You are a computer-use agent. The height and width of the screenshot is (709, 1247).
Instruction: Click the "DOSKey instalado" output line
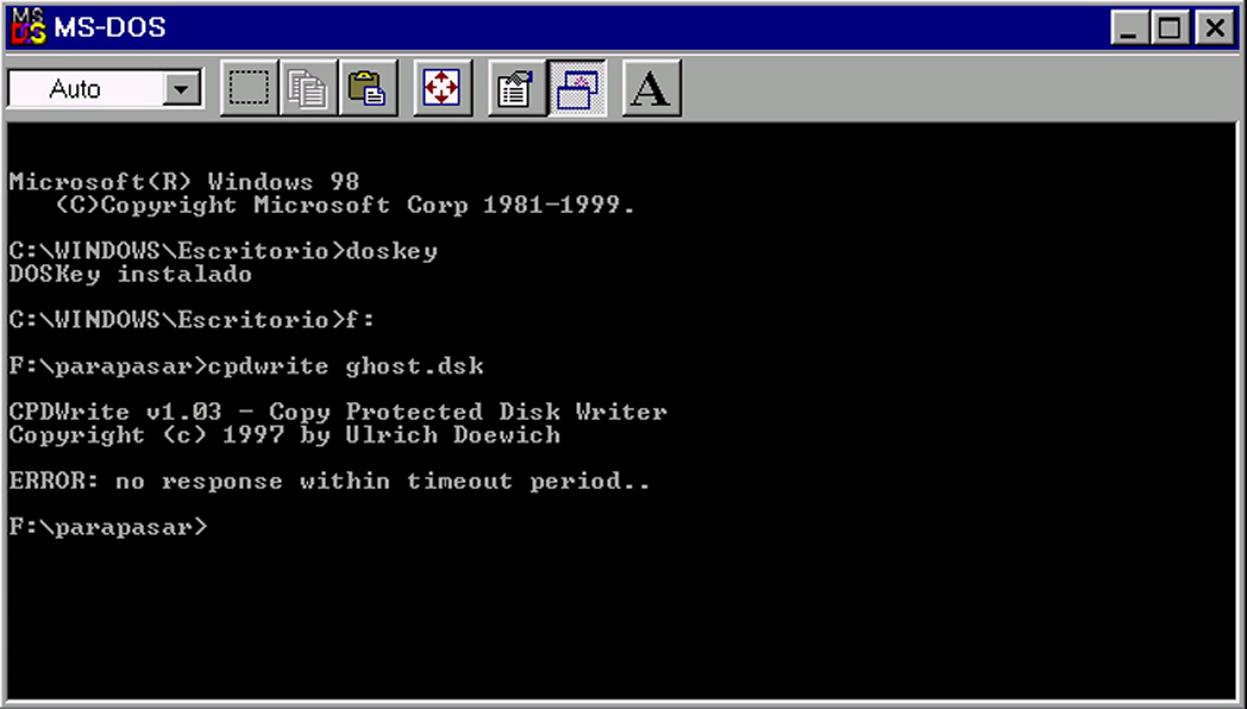130,274
